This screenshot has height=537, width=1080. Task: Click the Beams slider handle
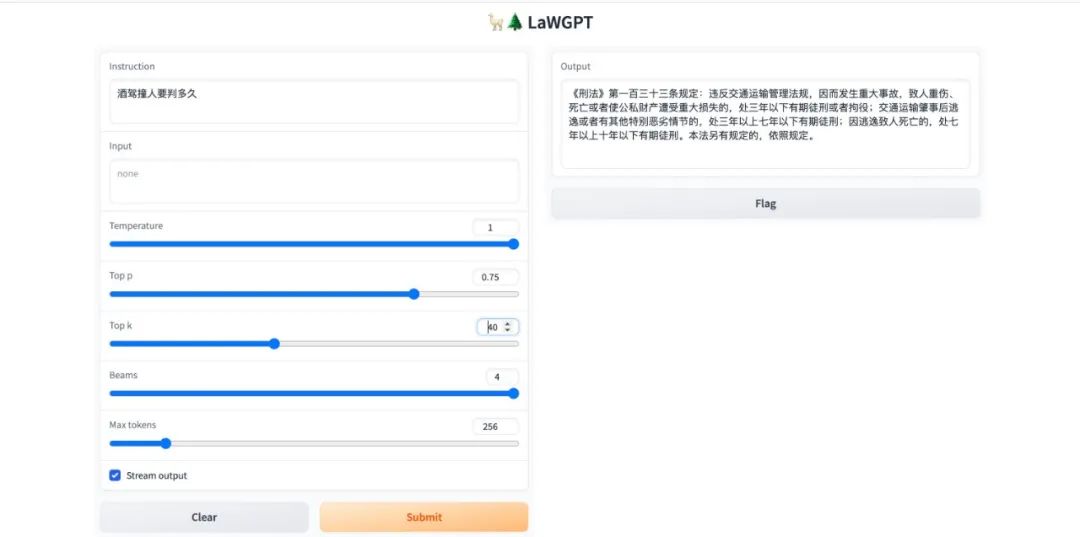(513, 394)
